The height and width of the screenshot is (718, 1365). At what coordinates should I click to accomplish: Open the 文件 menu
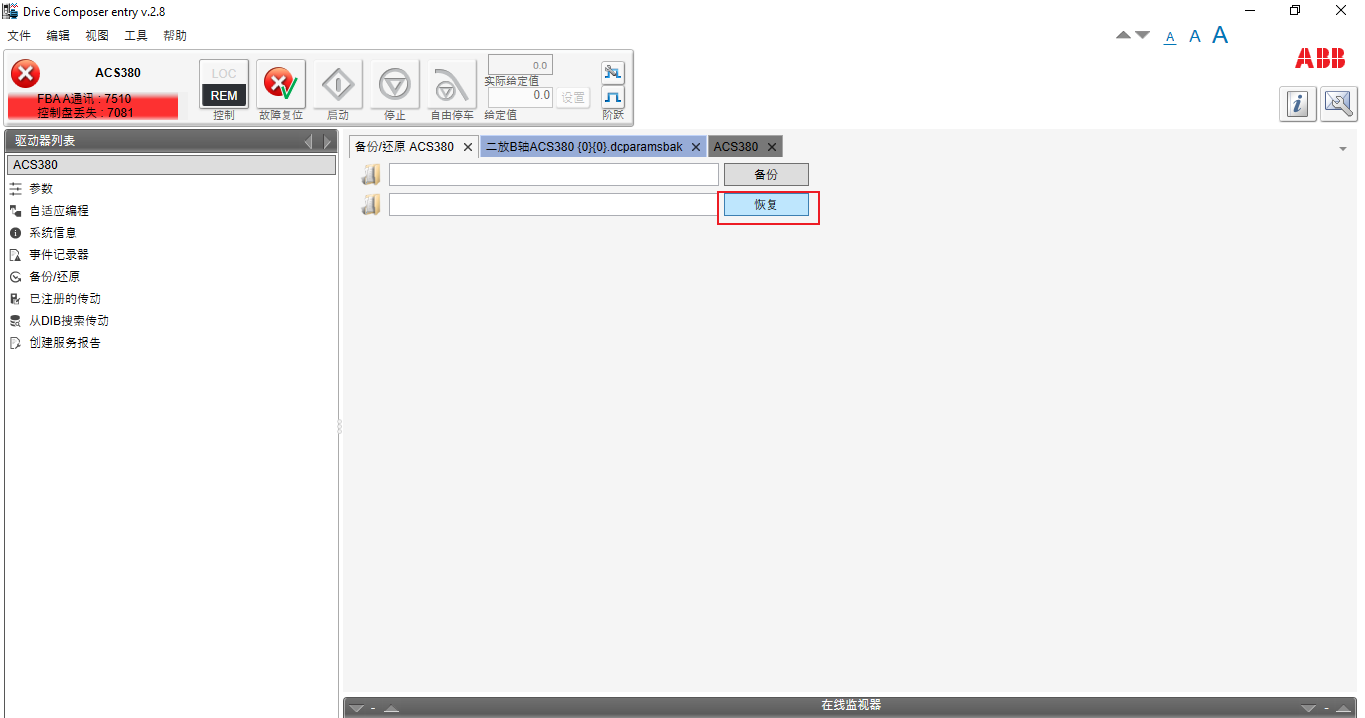coord(19,35)
